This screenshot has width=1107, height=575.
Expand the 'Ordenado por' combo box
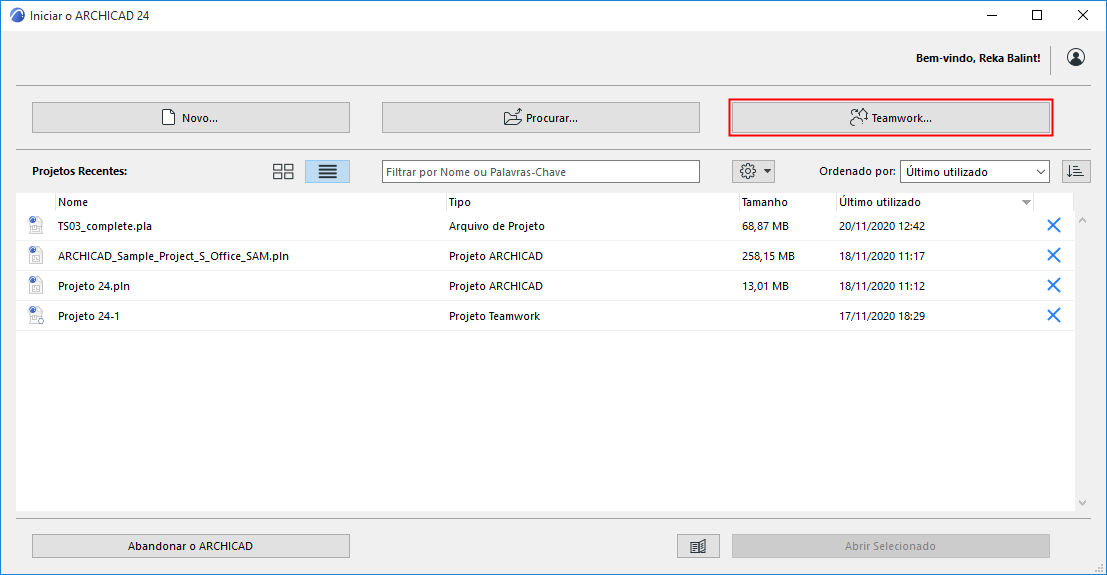(x=974, y=172)
